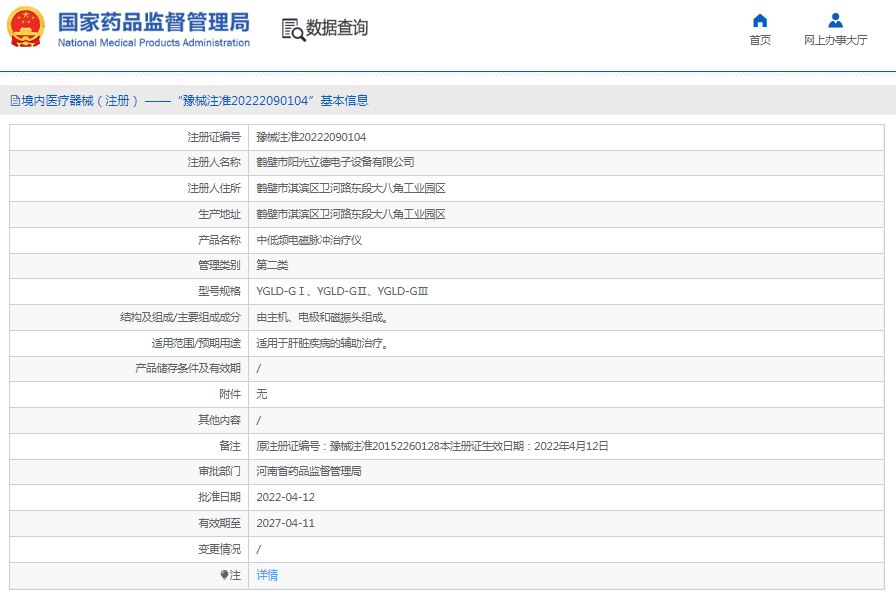Click the 首页 text link
This screenshot has width=896, height=594.
[x=760, y=40]
